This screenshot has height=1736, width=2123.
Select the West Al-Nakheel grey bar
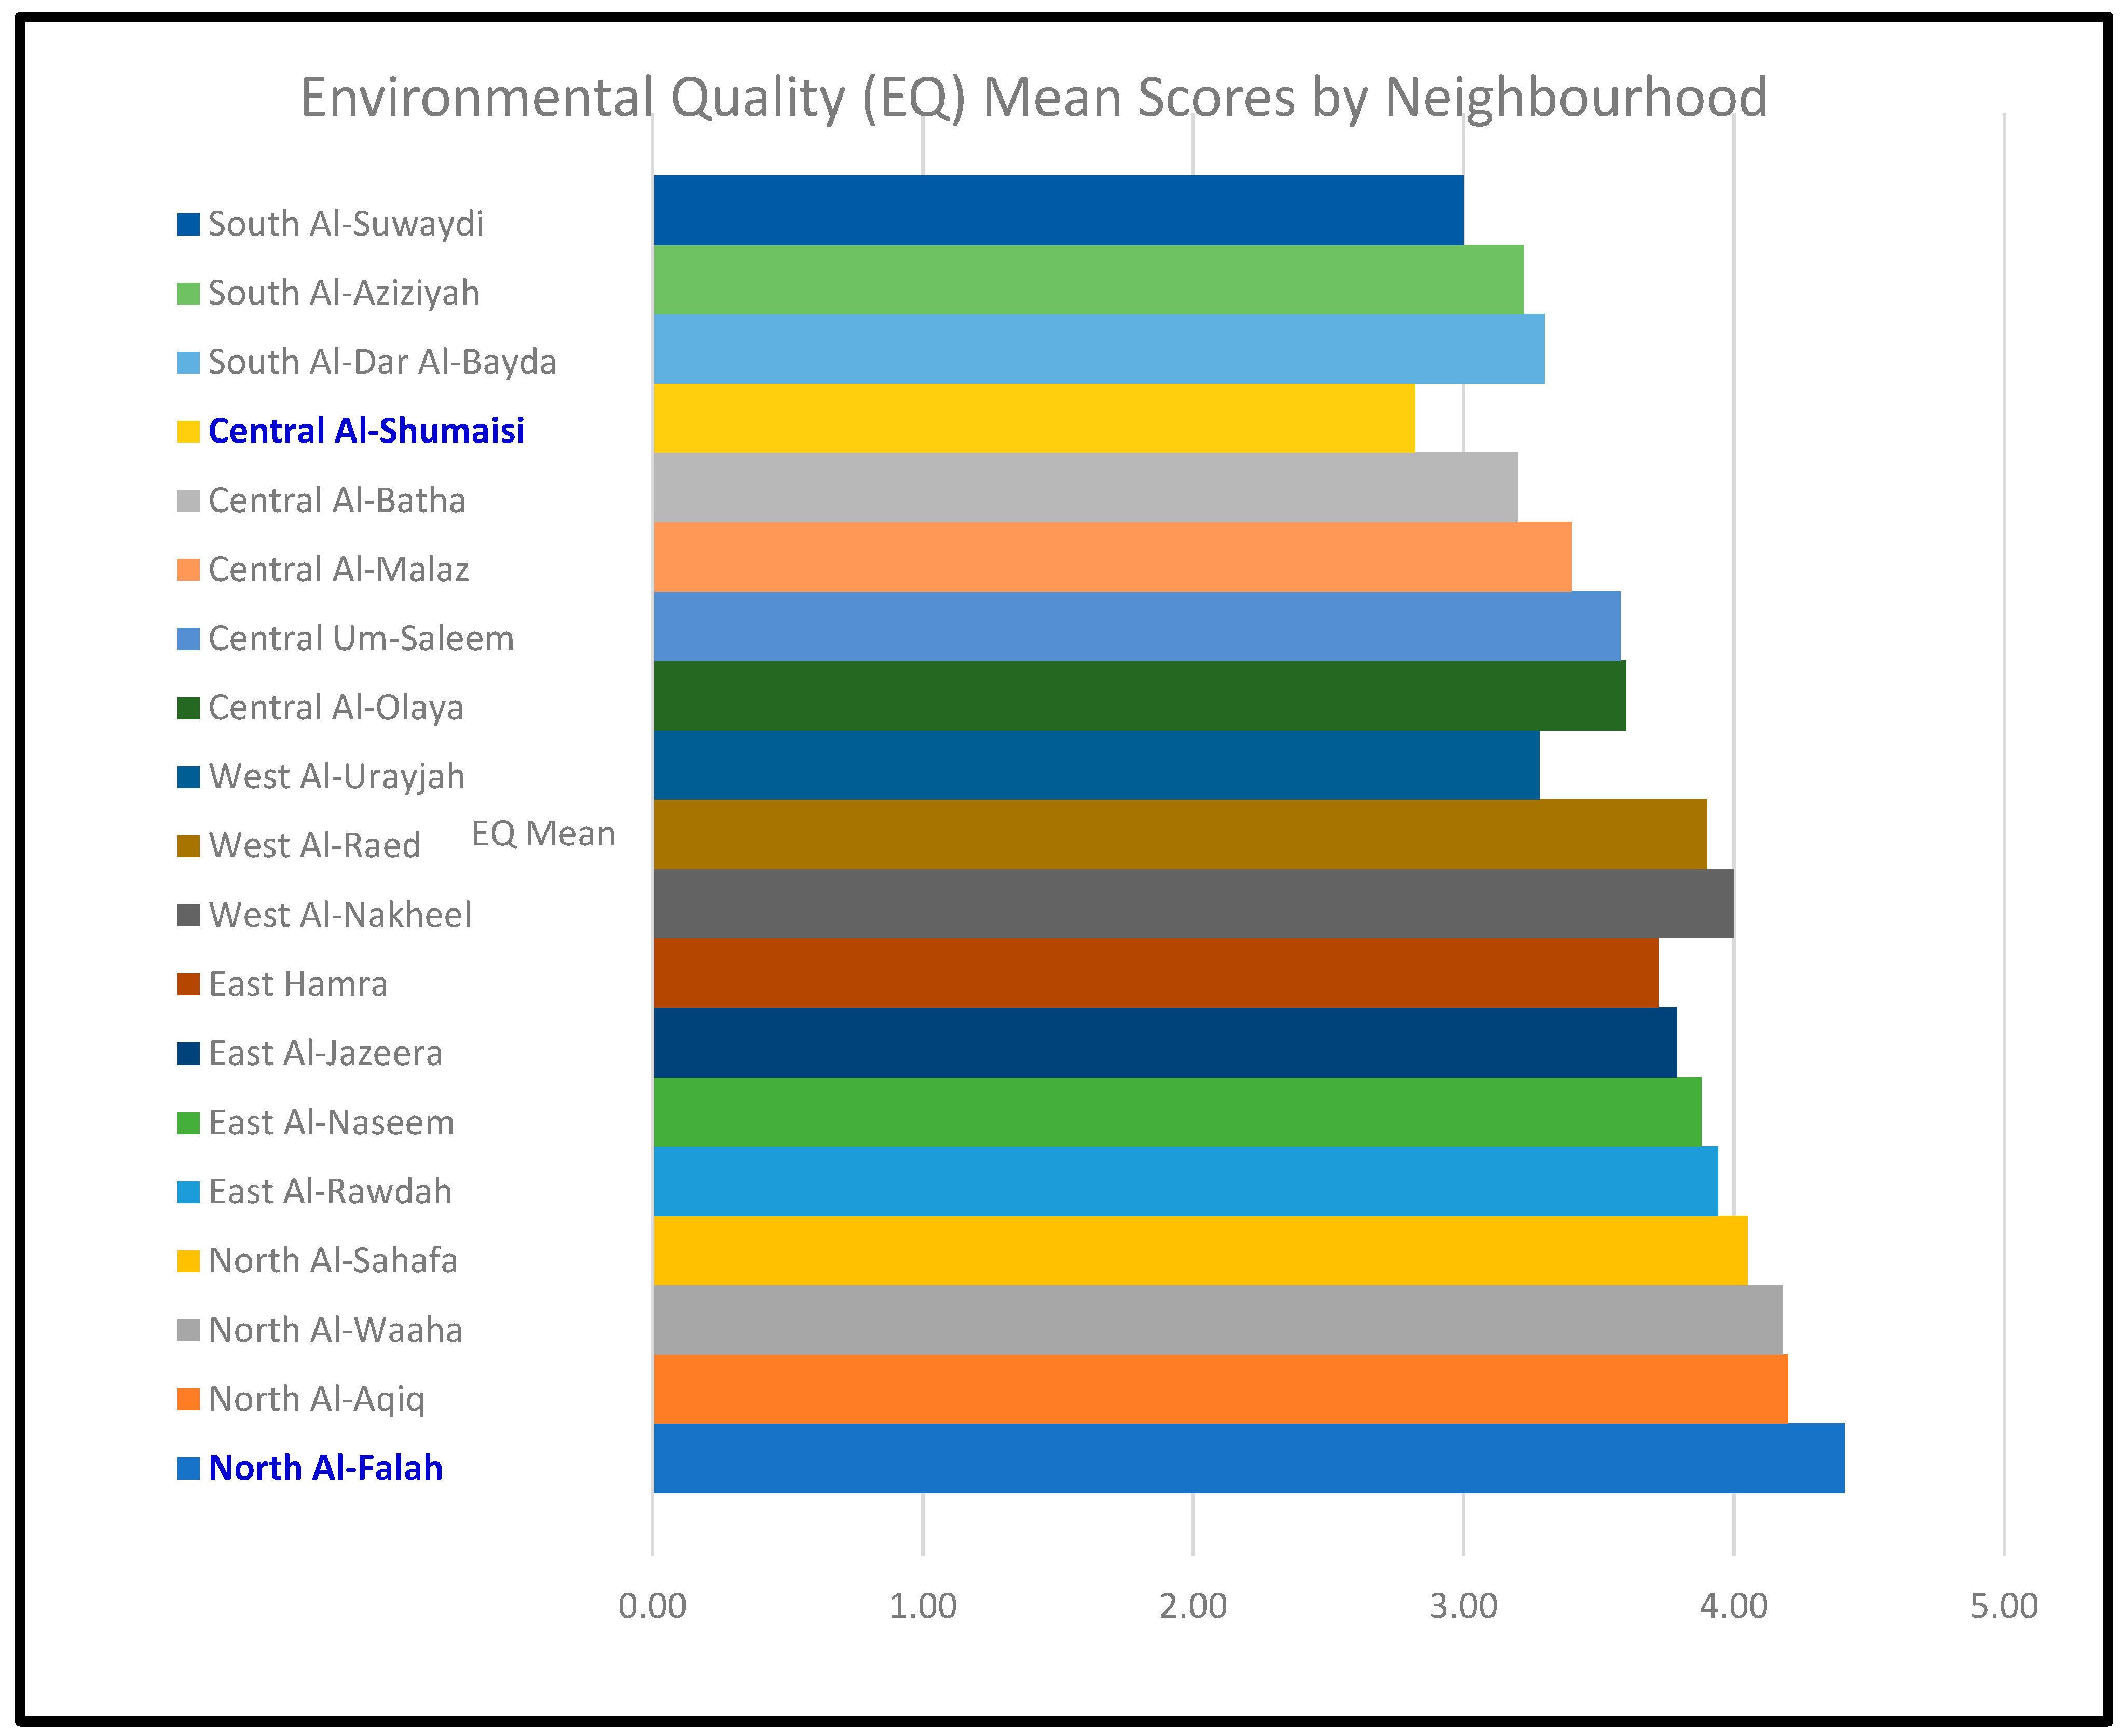pyautogui.click(x=1194, y=903)
